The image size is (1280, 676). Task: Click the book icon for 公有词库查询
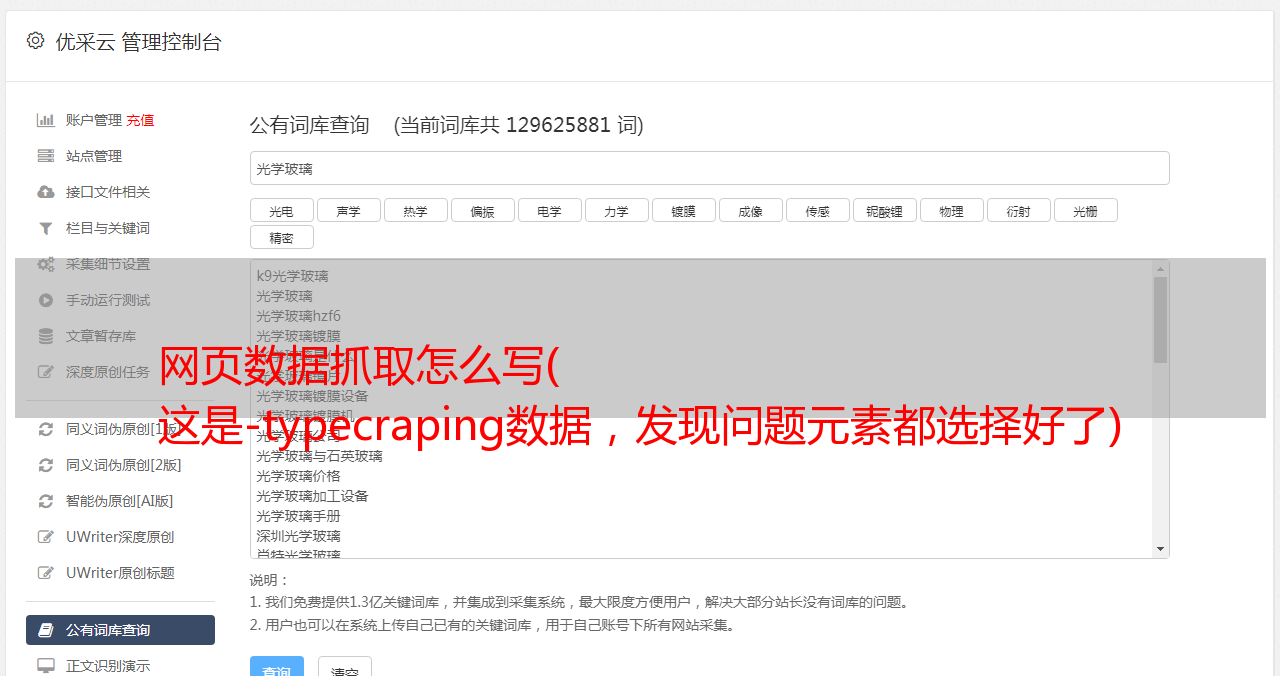tap(45, 630)
